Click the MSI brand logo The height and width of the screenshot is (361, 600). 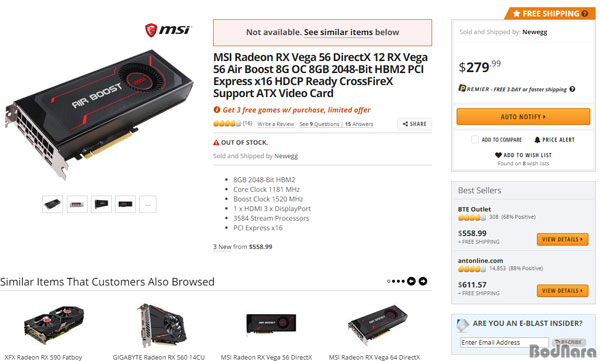coord(168,29)
